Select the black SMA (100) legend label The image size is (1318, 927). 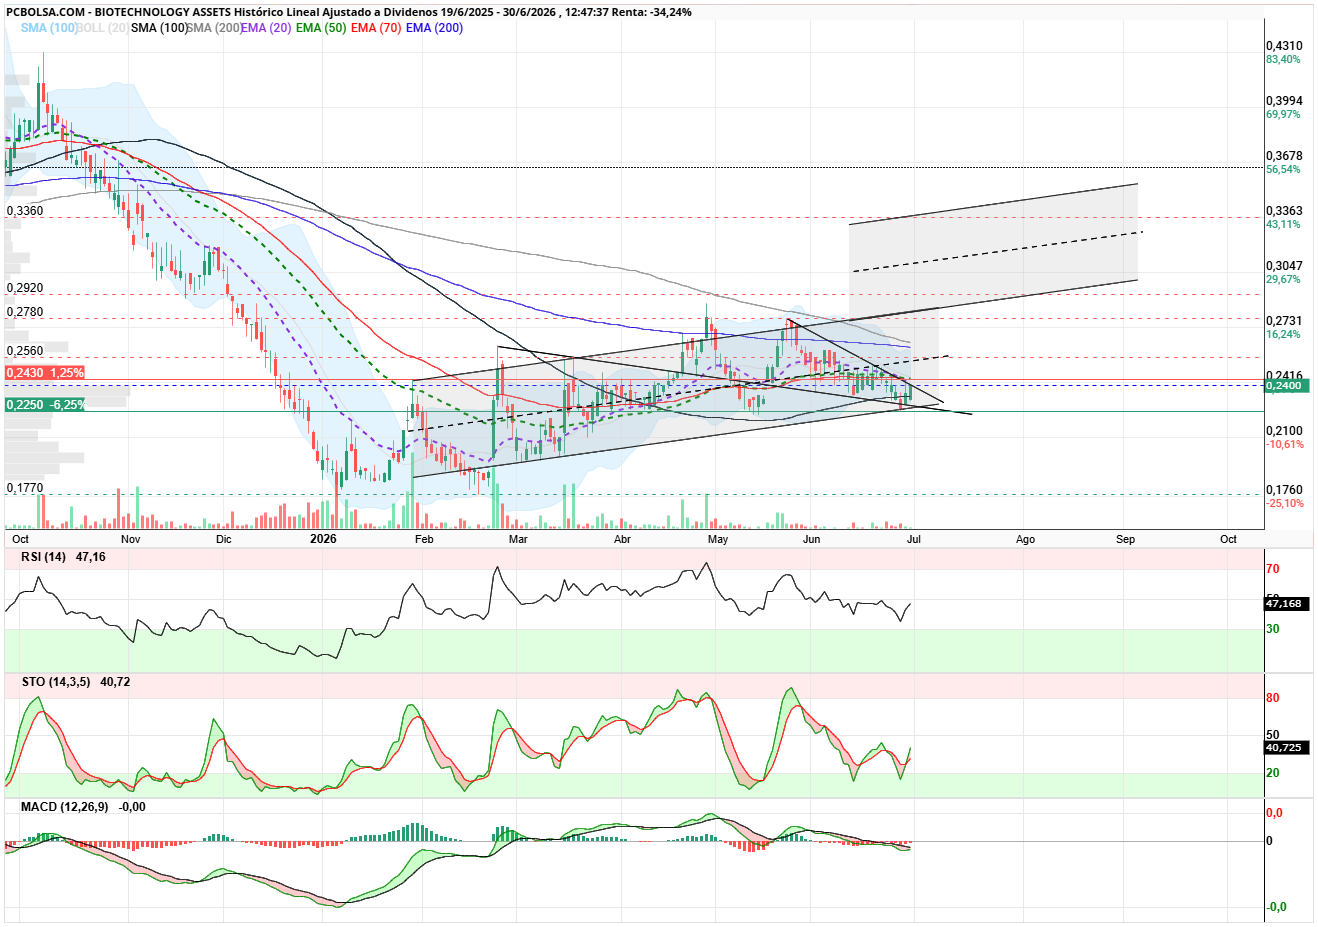(x=158, y=28)
